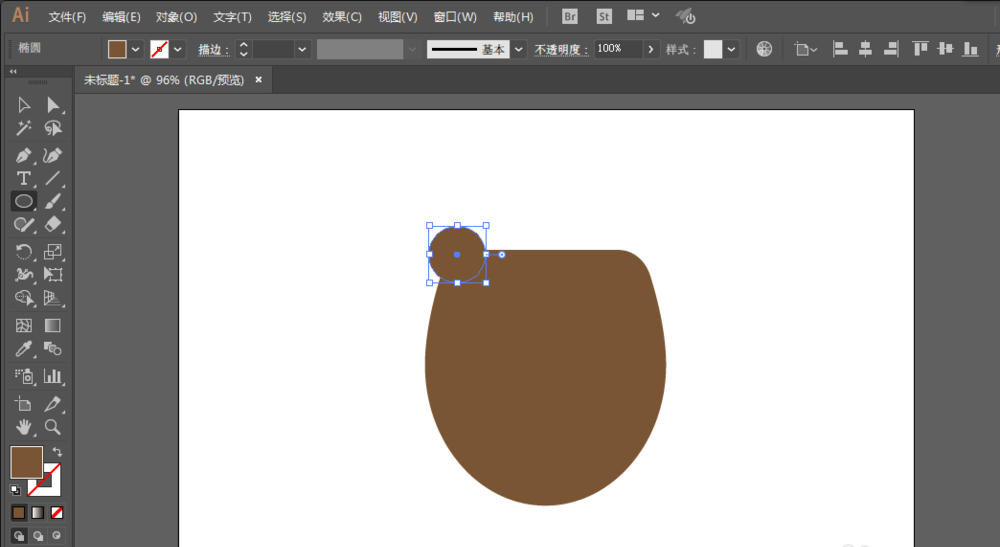This screenshot has width=1000, height=547.
Task: Select the Type tool
Action: coord(24,179)
